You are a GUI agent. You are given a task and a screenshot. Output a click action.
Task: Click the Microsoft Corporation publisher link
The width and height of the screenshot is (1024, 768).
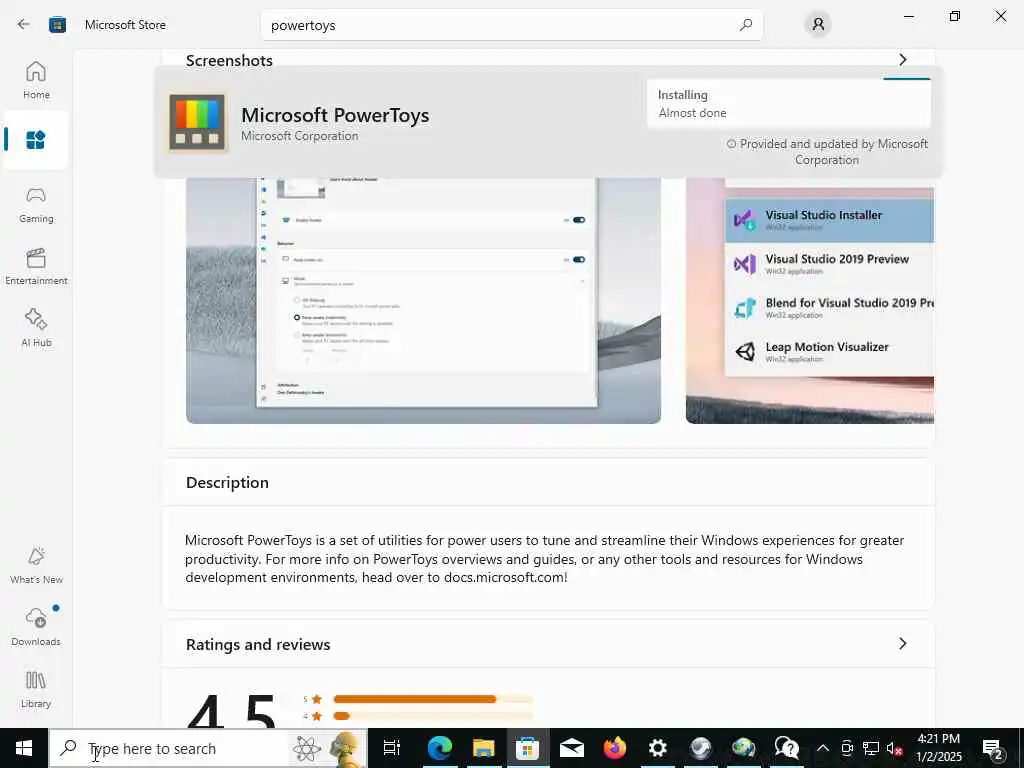pyautogui.click(x=300, y=136)
